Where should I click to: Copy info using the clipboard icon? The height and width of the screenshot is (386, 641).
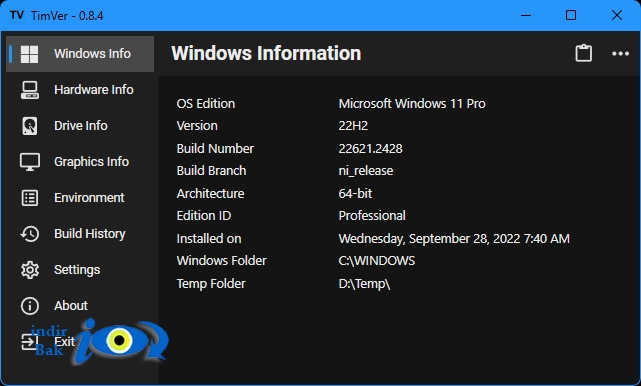pos(583,53)
